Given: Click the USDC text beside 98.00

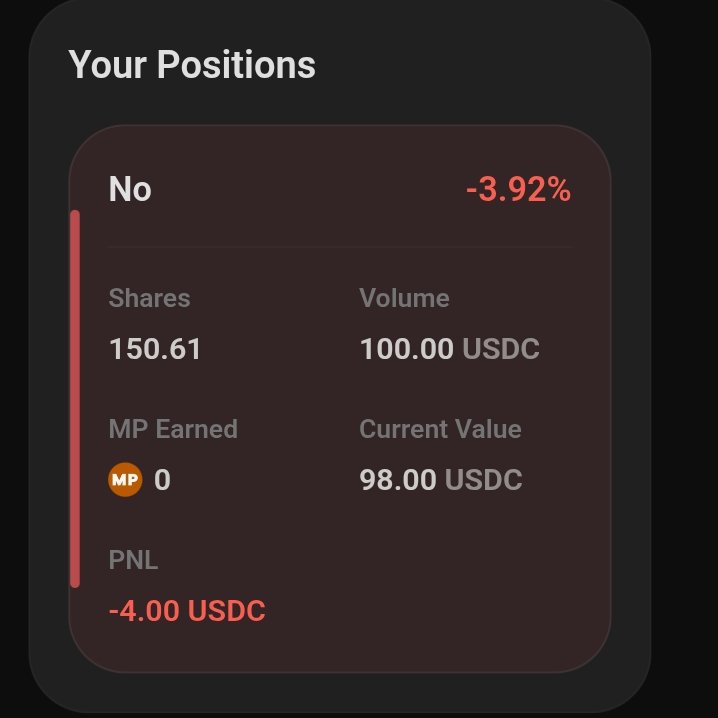Looking at the screenshot, I should tap(484, 479).
